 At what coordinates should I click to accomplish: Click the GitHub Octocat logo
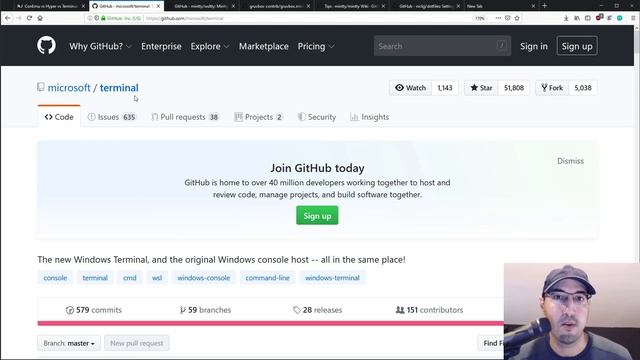click(47, 45)
